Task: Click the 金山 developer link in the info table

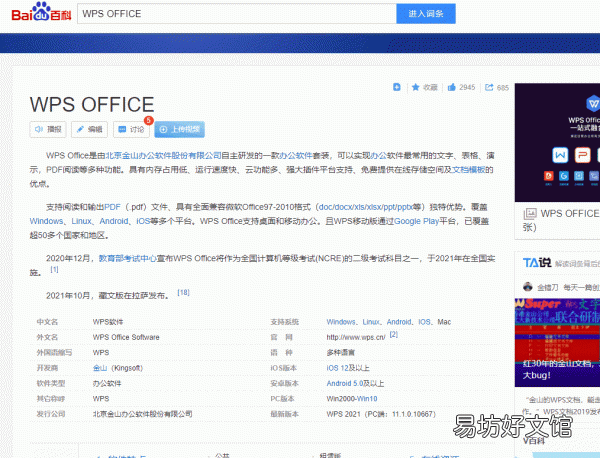Action: pyautogui.click(x=100, y=368)
